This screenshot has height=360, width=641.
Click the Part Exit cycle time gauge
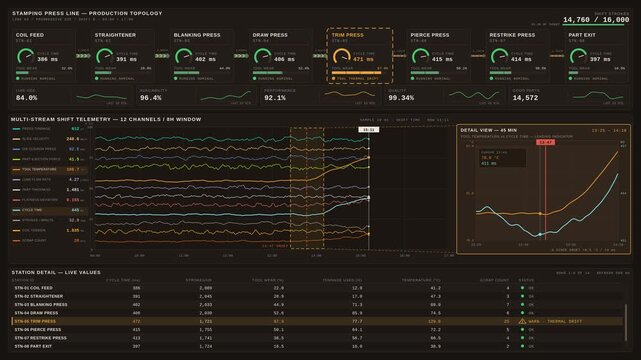[x=578, y=56]
